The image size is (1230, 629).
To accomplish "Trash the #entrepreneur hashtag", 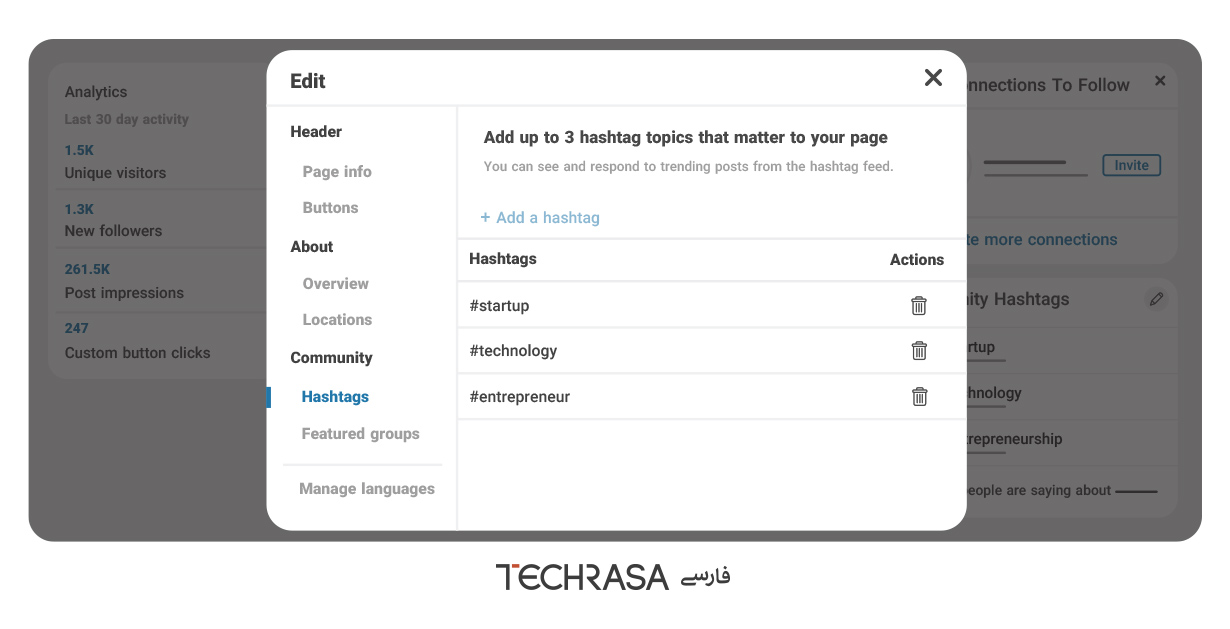I will click(919, 397).
